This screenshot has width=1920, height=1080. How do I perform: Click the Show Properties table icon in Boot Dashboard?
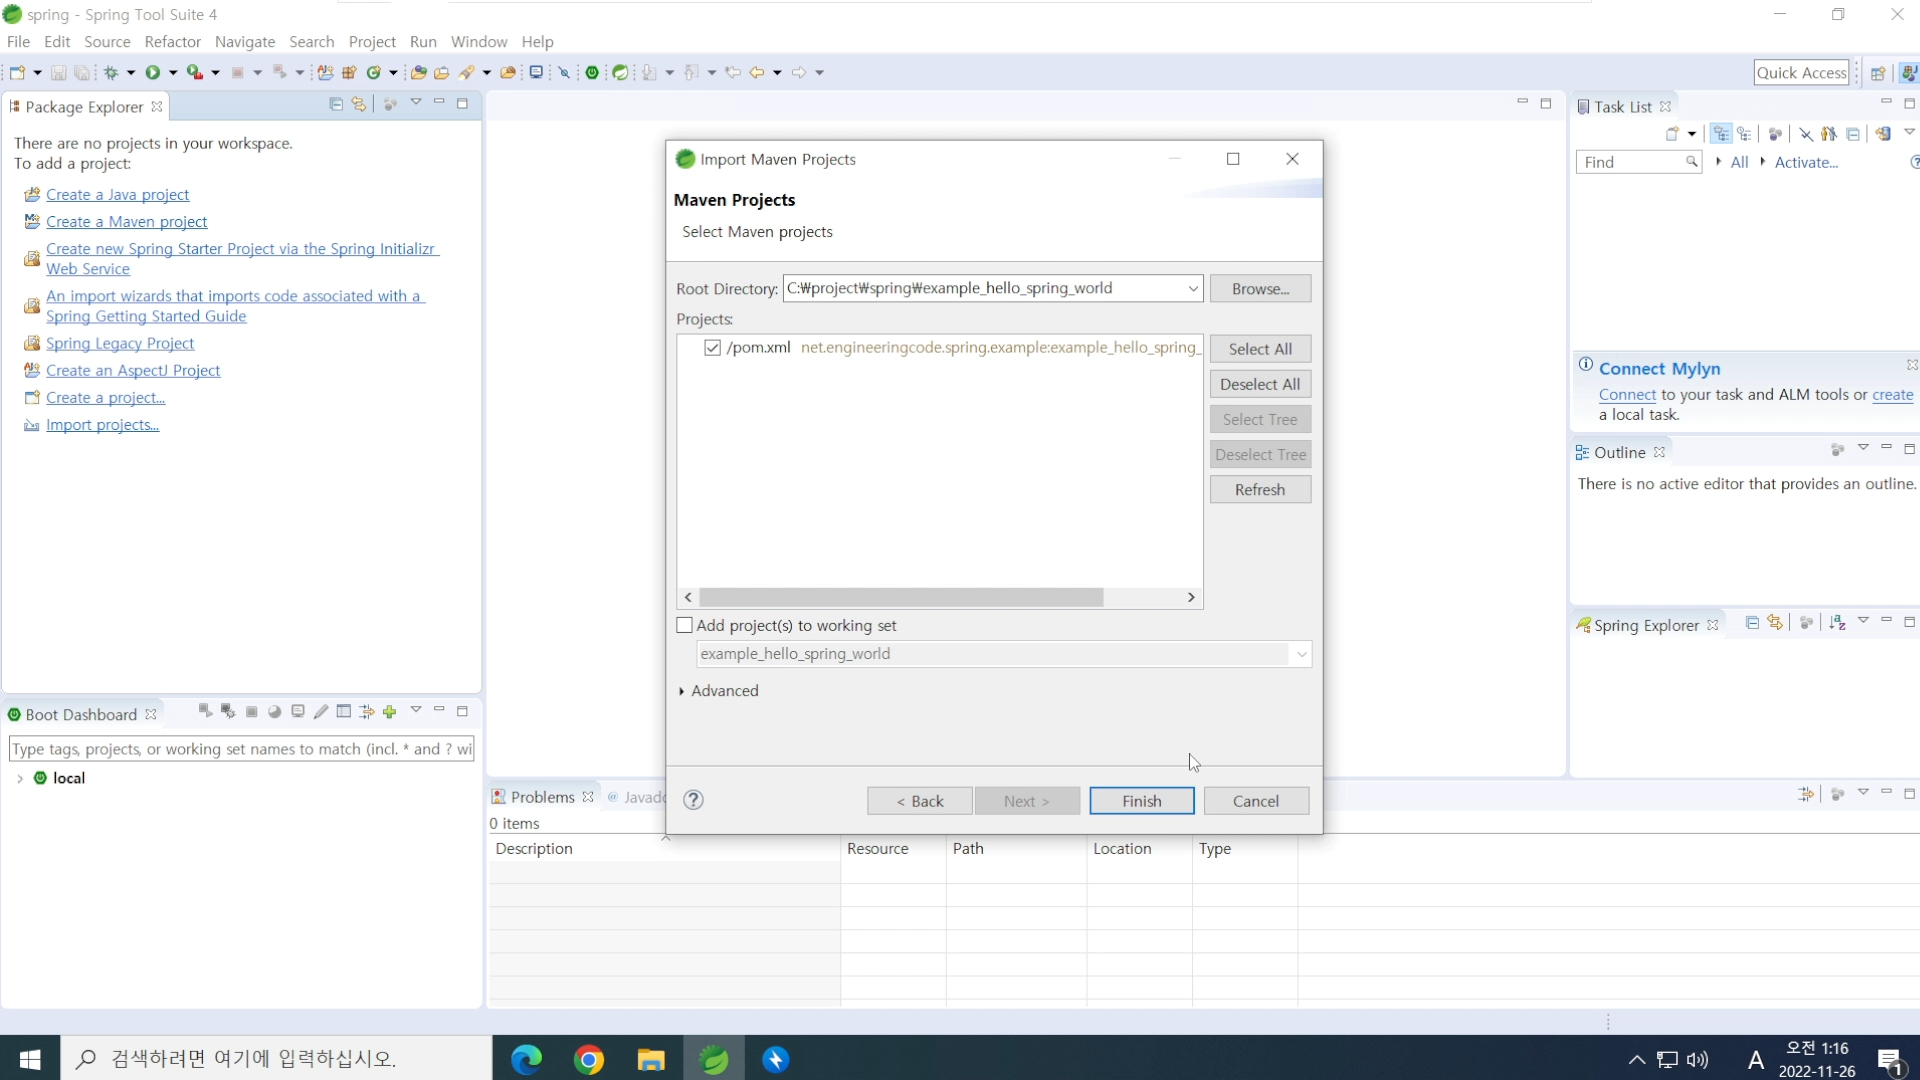click(x=344, y=711)
